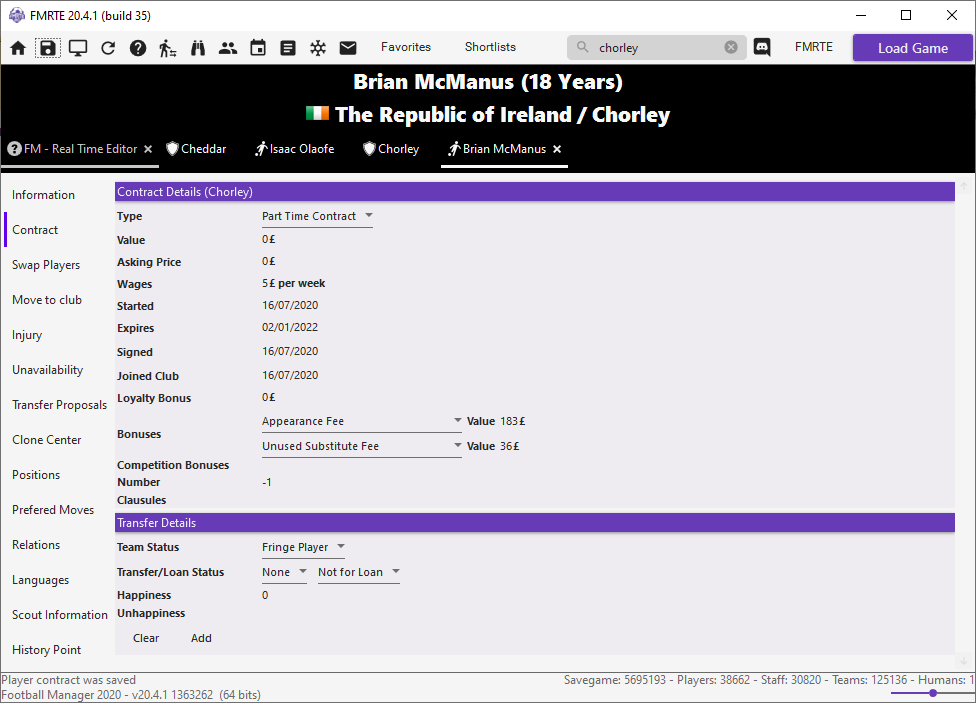Screen dimensions: 976x703
Task: Switch to the Isaac Olaofe player tab
Action: point(294,149)
